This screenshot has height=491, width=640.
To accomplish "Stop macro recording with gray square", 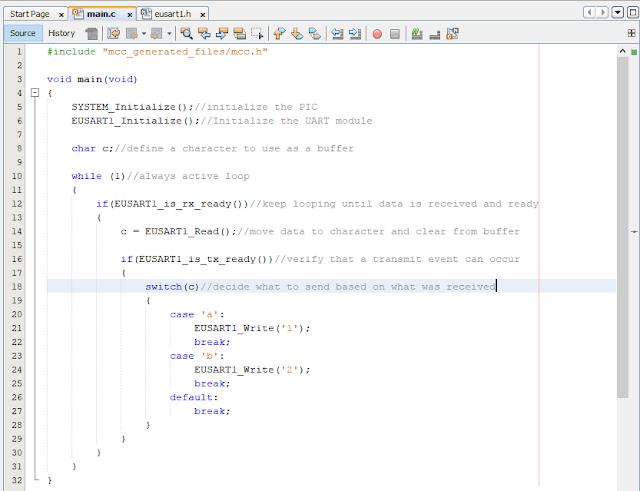I will (395, 34).
